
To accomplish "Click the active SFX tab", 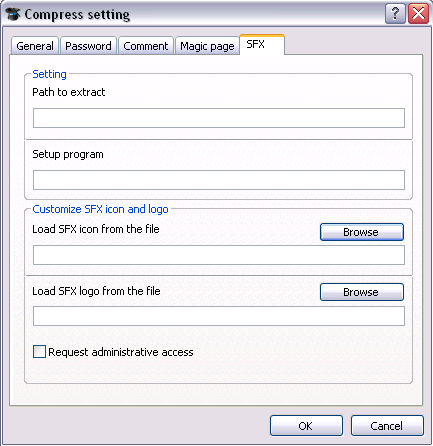I will pyautogui.click(x=262, y=44).
